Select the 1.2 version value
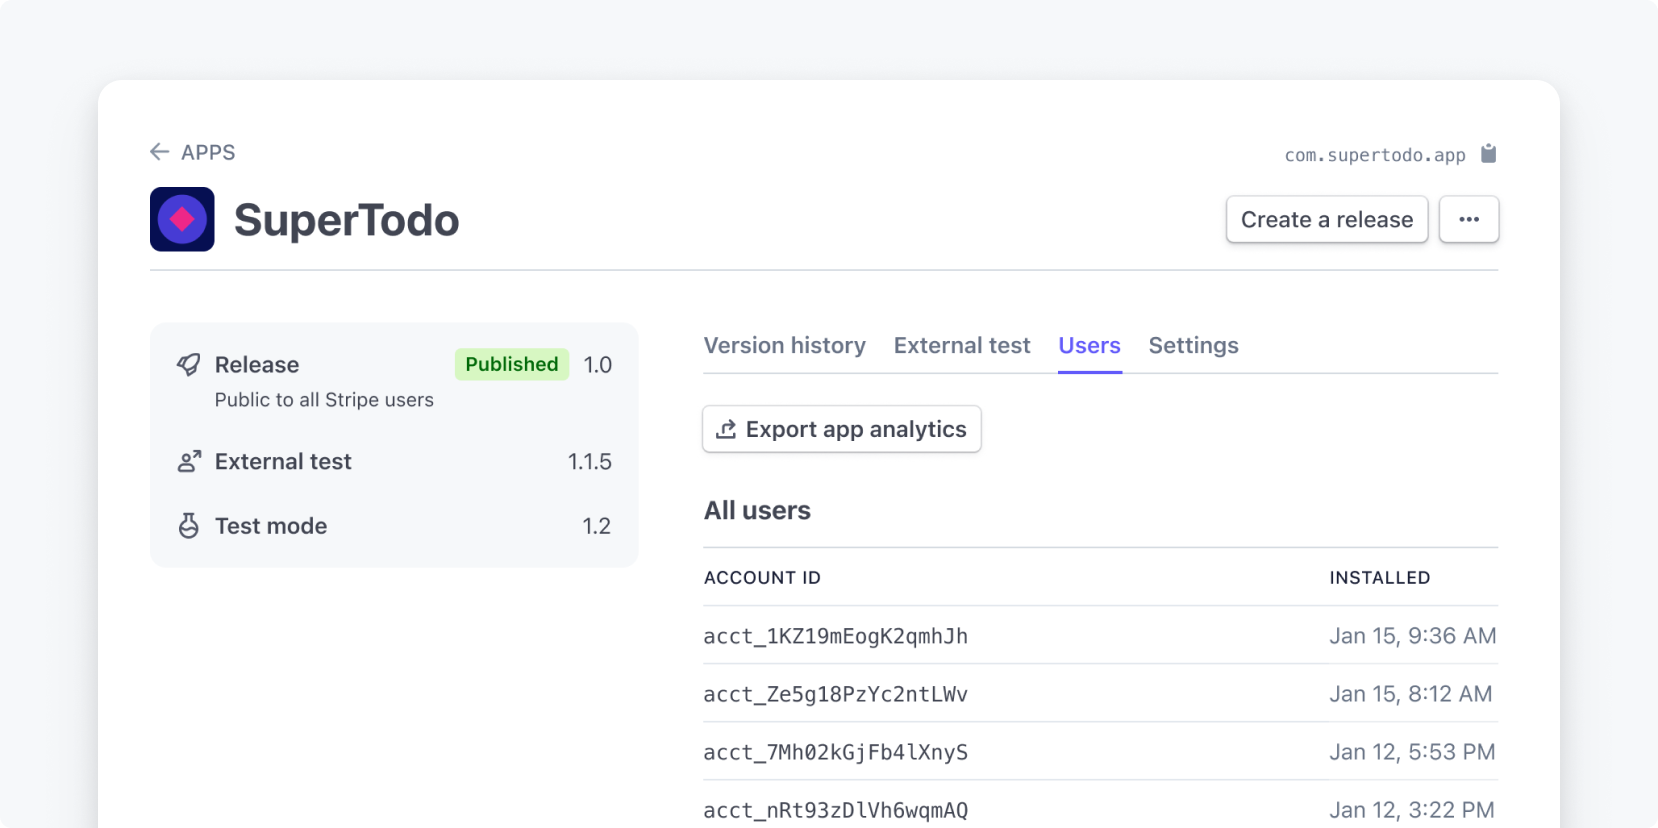1658x828 pixels. pyautogui.click(x=597, y=526)
